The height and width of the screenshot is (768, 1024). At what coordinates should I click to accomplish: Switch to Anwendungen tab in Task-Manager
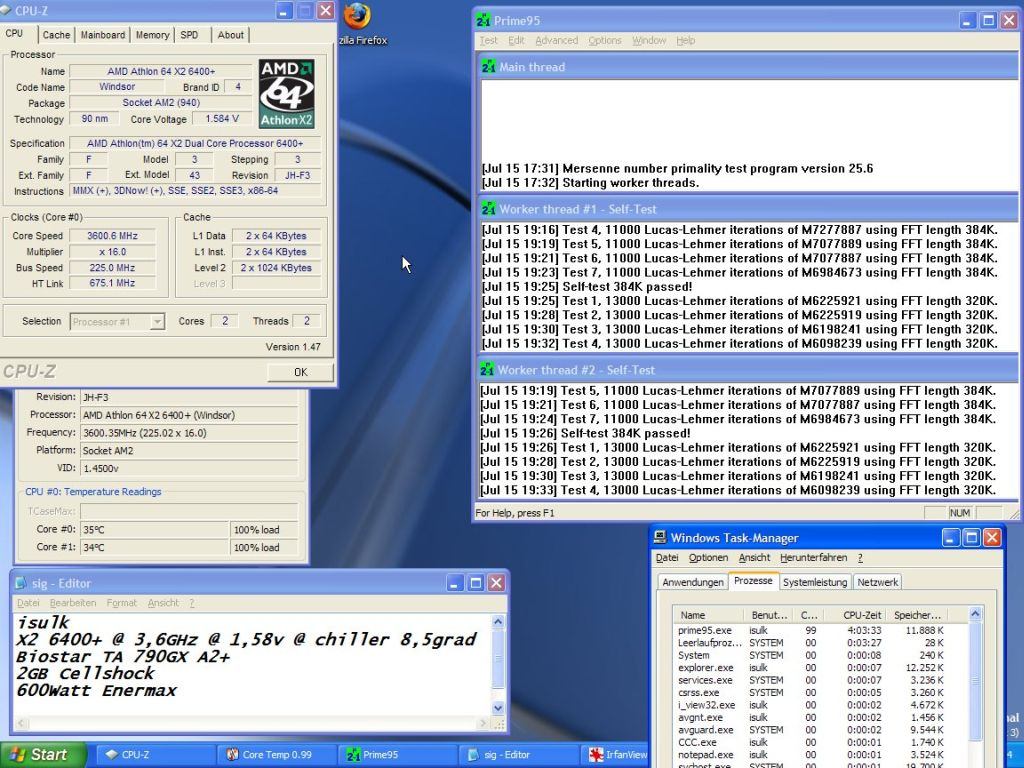pos(692,582)
